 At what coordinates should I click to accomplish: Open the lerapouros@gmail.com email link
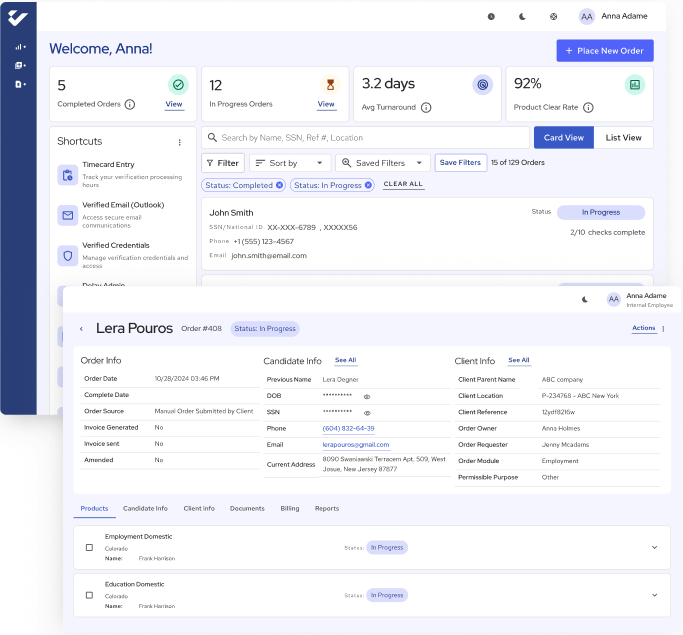(x=355, y=444)
